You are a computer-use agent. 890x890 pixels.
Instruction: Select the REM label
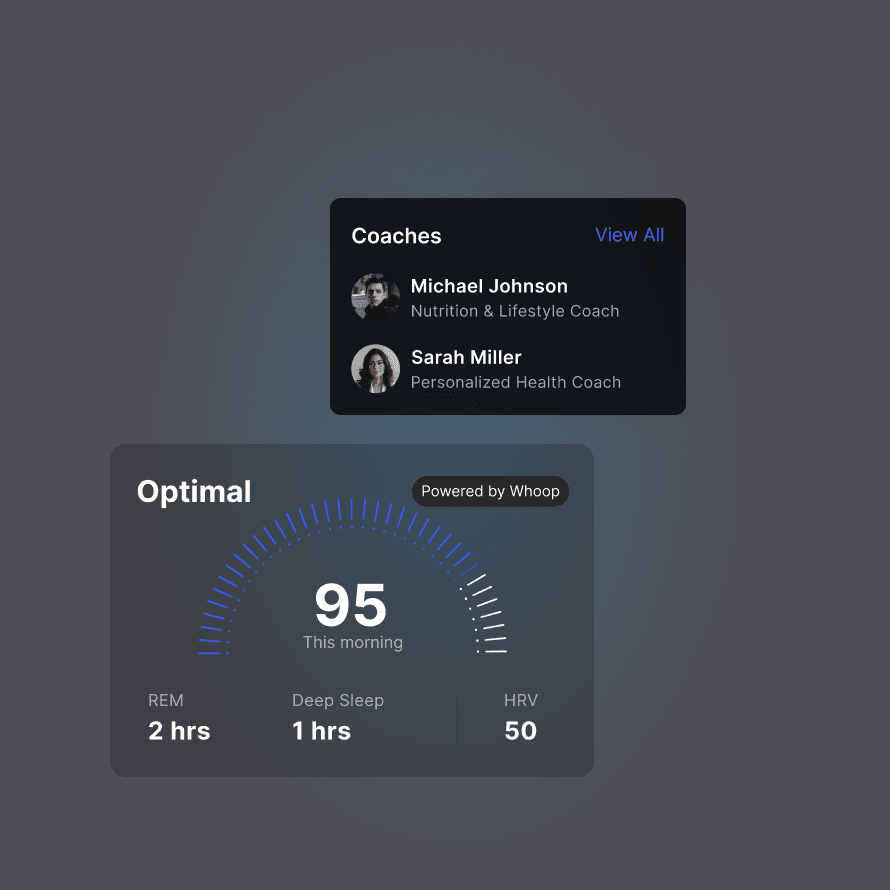(x=166, y=700)
